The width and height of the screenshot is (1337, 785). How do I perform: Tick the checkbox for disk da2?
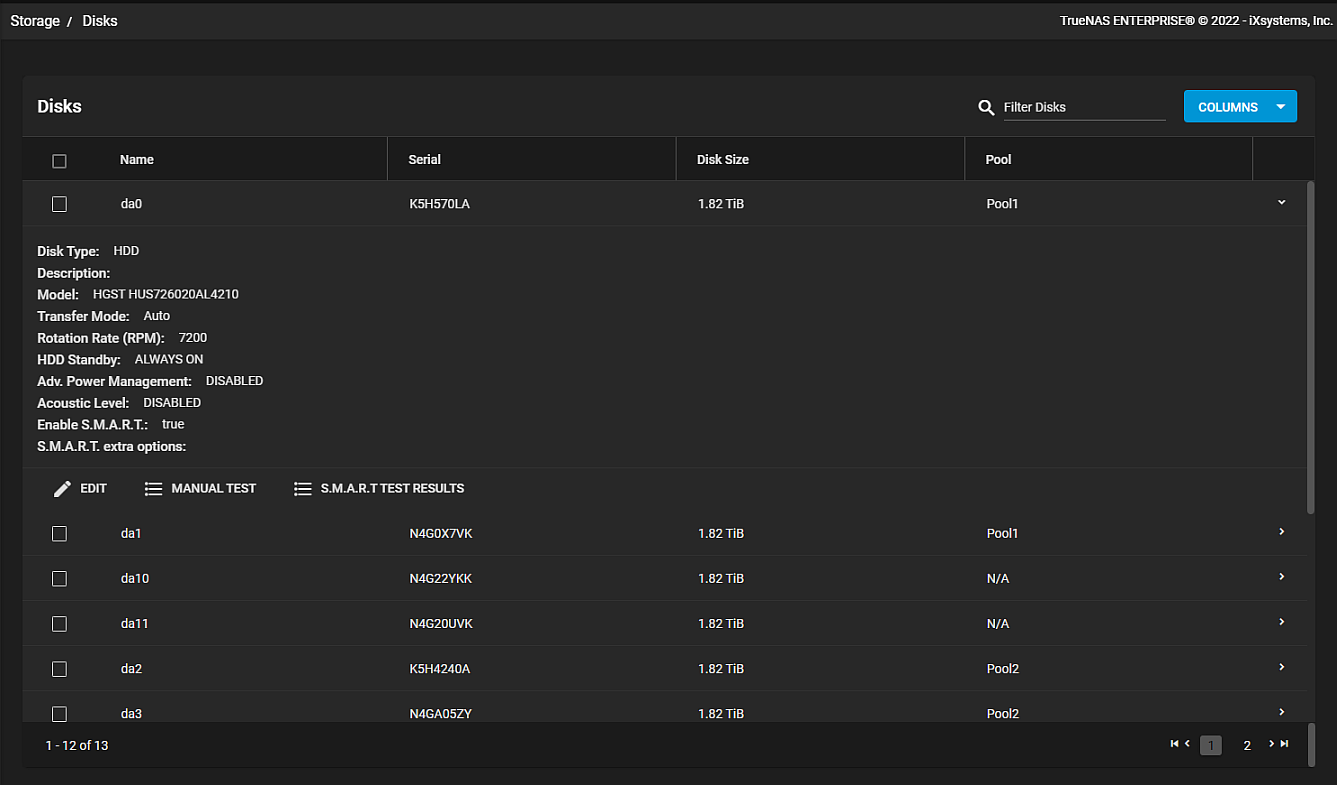point(59,669)
